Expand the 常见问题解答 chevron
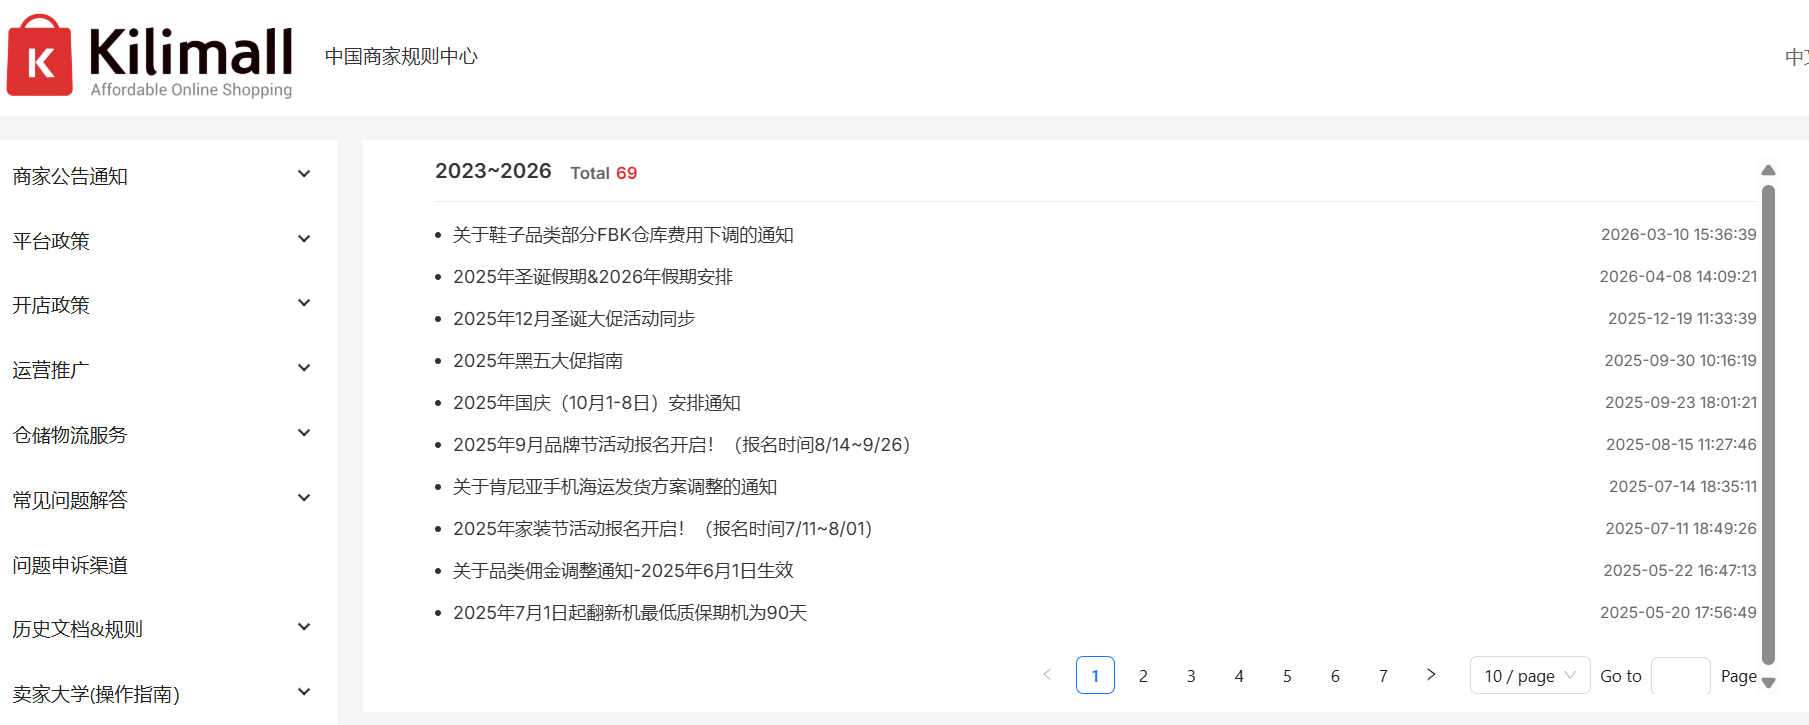 [304, 498]
